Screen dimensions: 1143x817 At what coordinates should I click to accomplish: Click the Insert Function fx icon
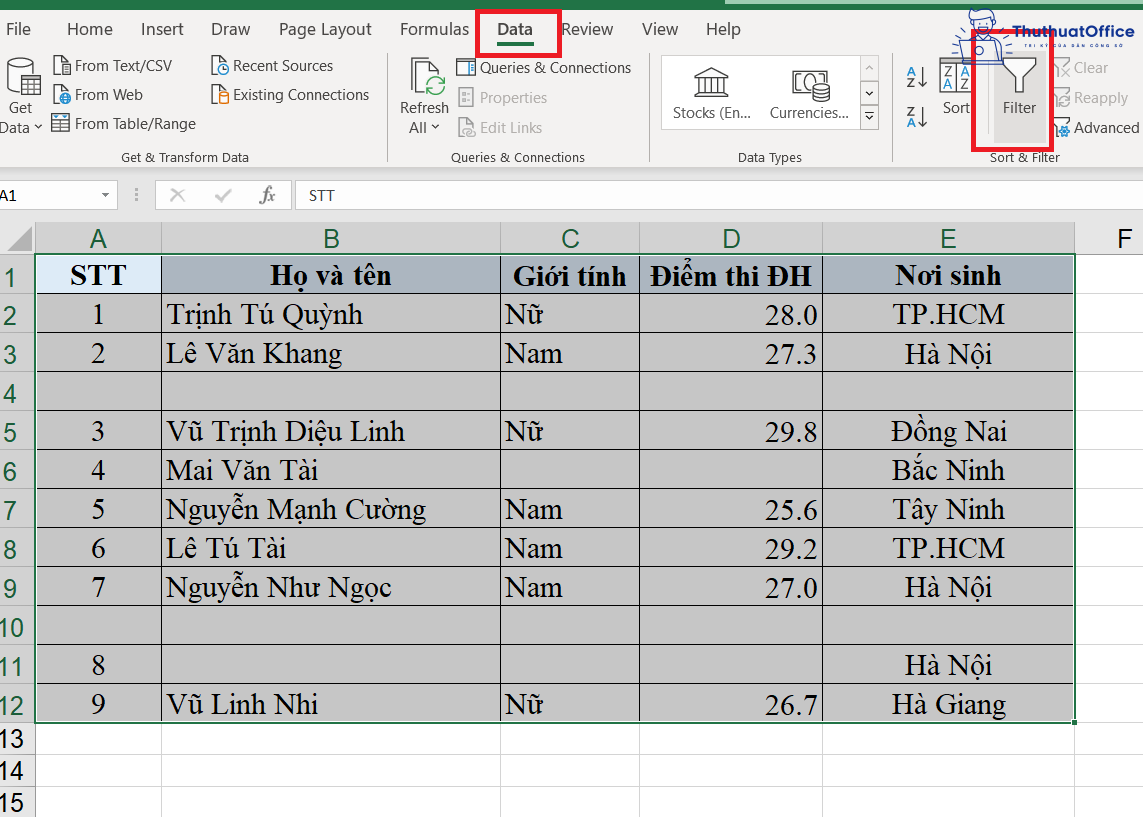tap(268, 195)
